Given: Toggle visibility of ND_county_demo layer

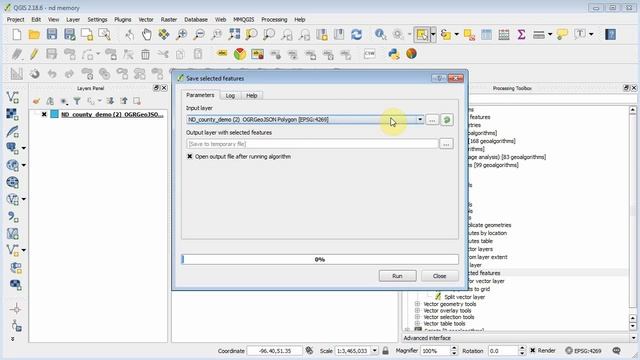Looking at the screenshot, I should (44, 115).
